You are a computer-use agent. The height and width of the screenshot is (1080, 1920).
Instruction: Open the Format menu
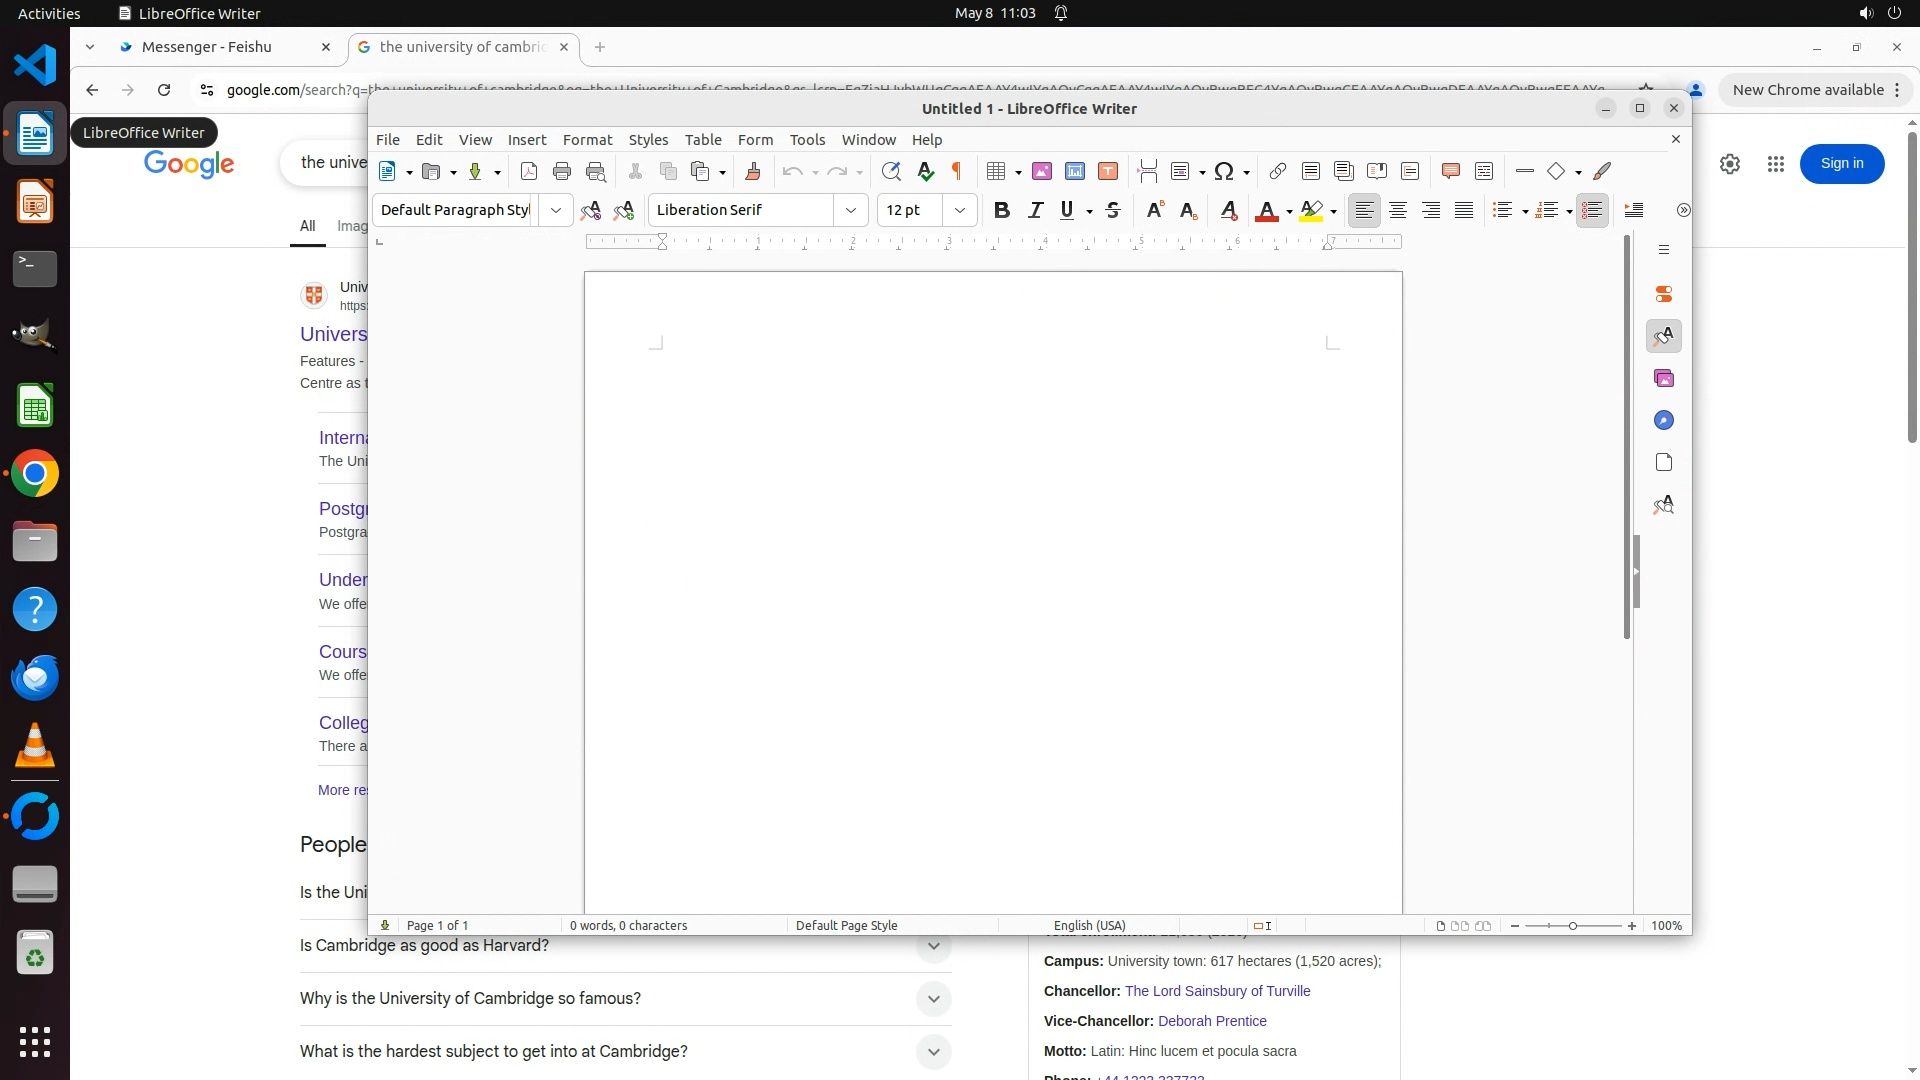click(x=587, y=140)
